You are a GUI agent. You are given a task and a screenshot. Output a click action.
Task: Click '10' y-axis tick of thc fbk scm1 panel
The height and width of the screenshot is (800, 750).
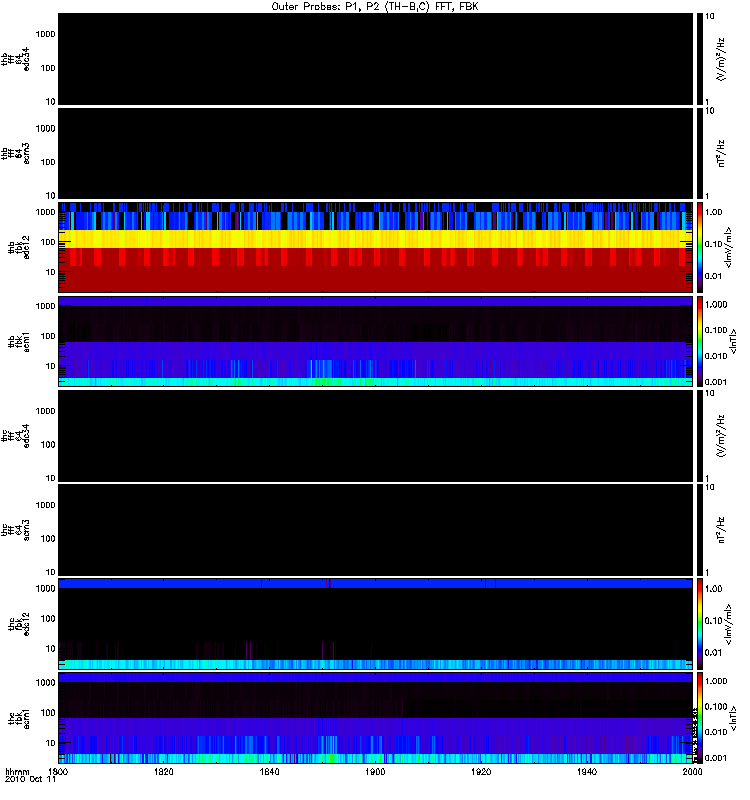pyautogui.click(x=51, y=743)
